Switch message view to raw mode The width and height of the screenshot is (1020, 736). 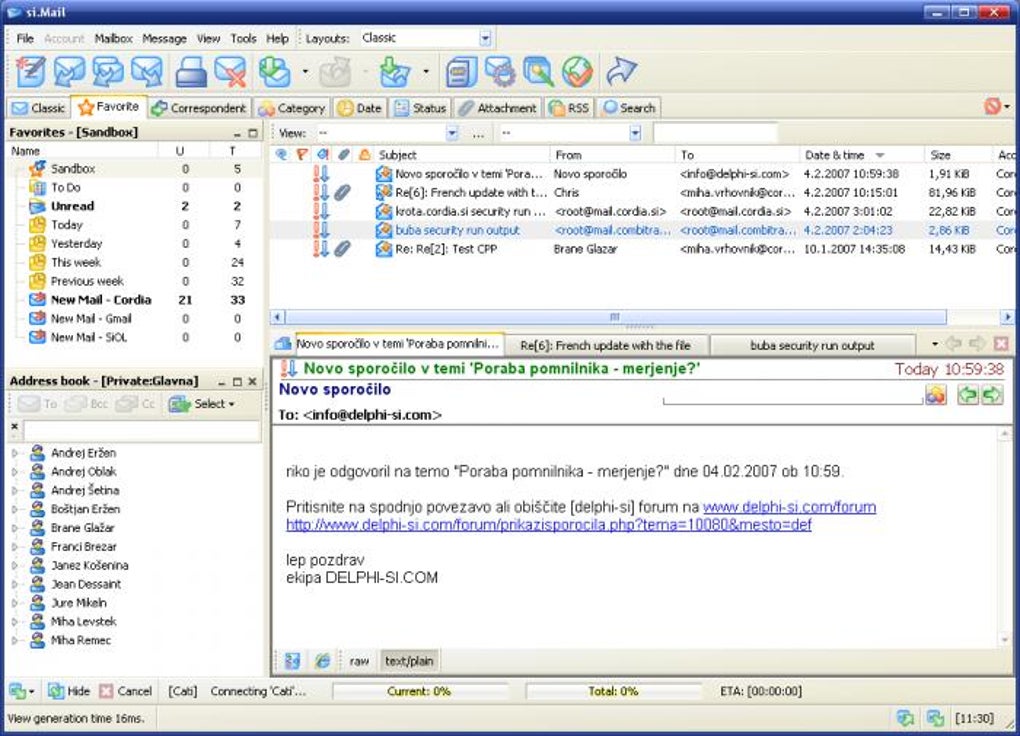[x=359, y=660]
